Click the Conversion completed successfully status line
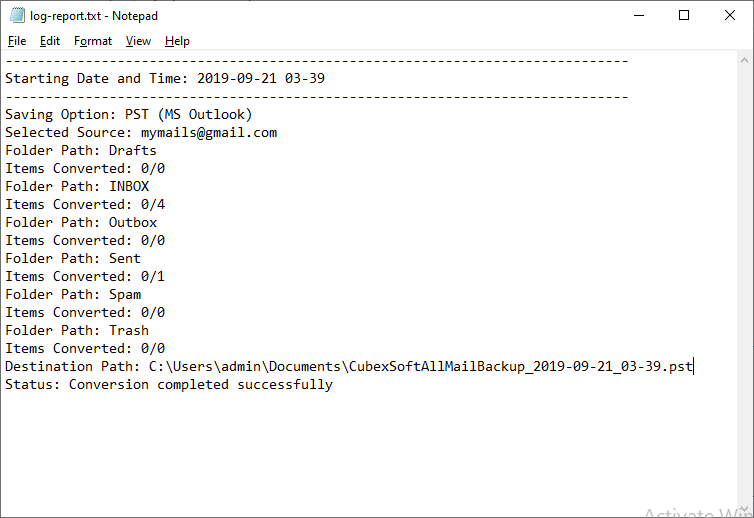This screenshot has height=518, width=754. point(168,384)
